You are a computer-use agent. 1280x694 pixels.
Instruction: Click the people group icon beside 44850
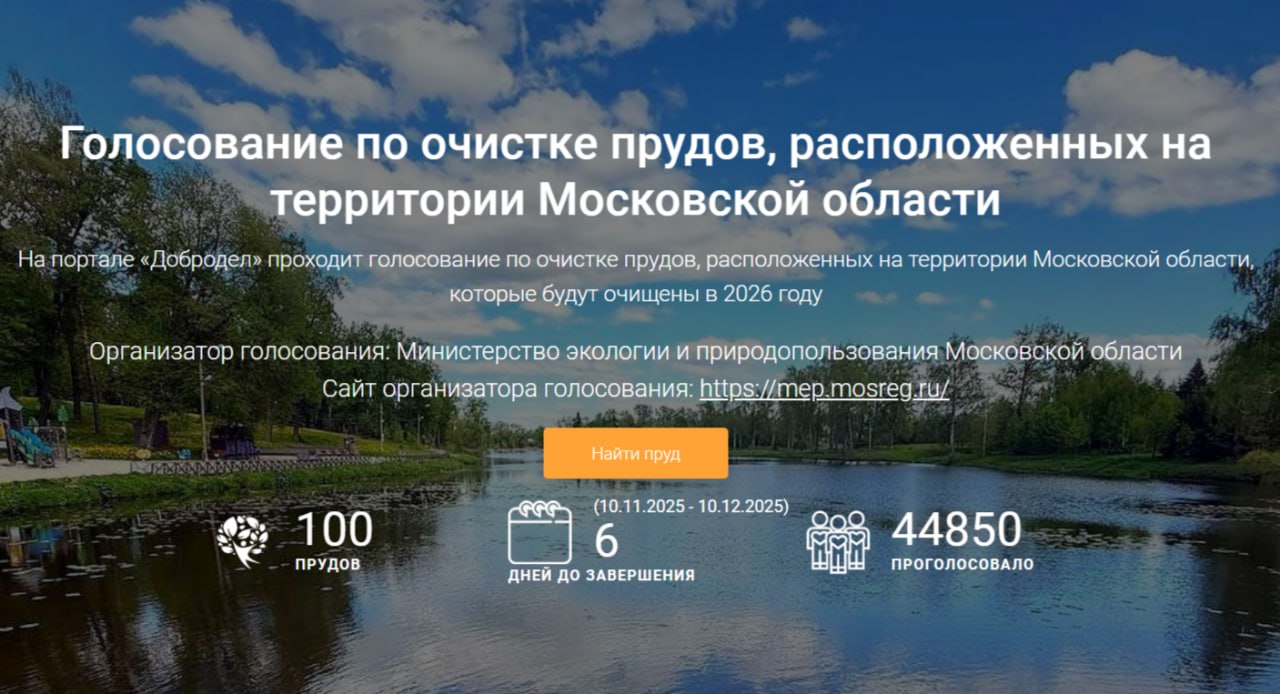(x=838, y=542)
